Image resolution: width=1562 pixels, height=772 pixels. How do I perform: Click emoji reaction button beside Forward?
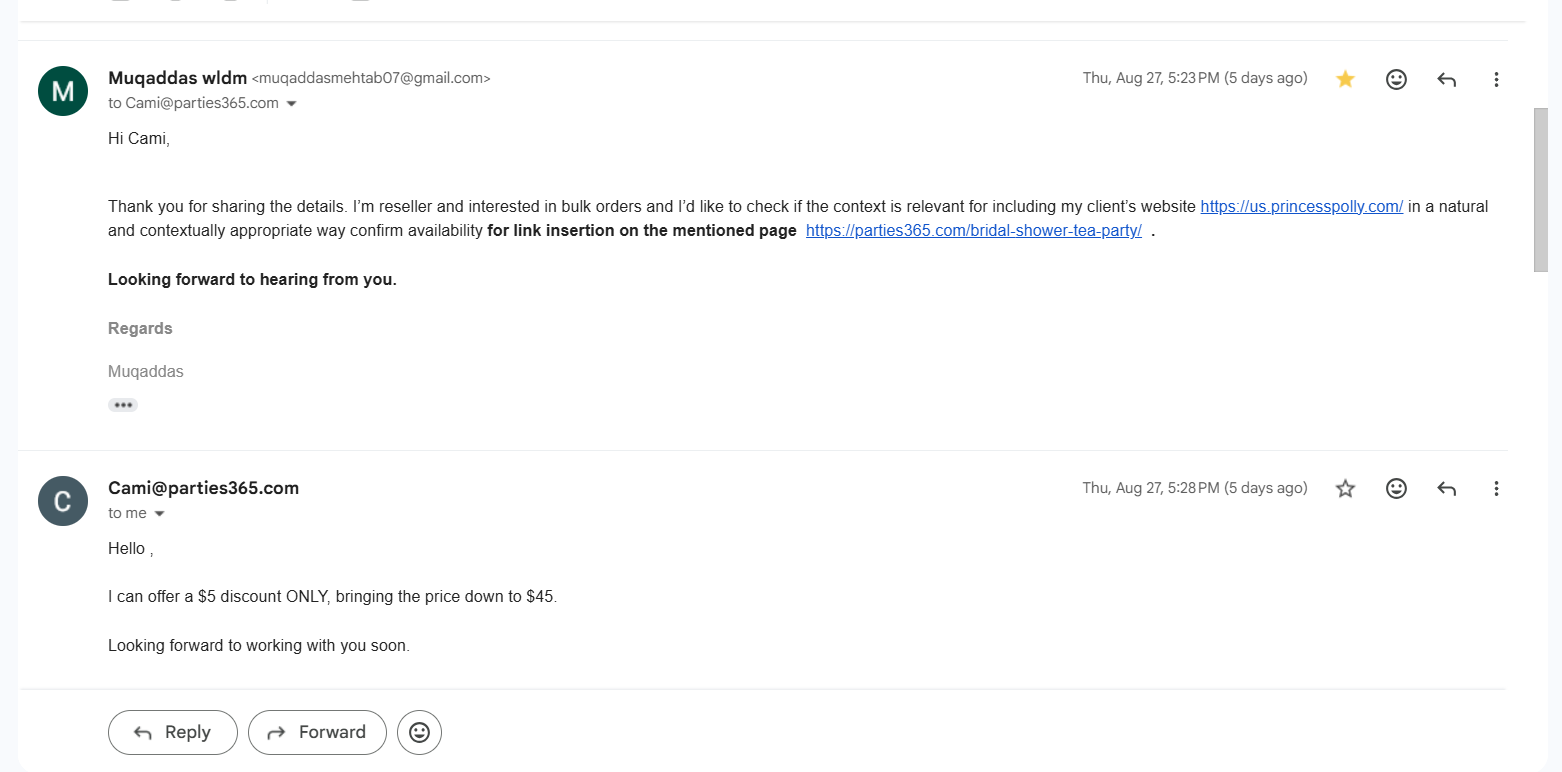[419, 732]
